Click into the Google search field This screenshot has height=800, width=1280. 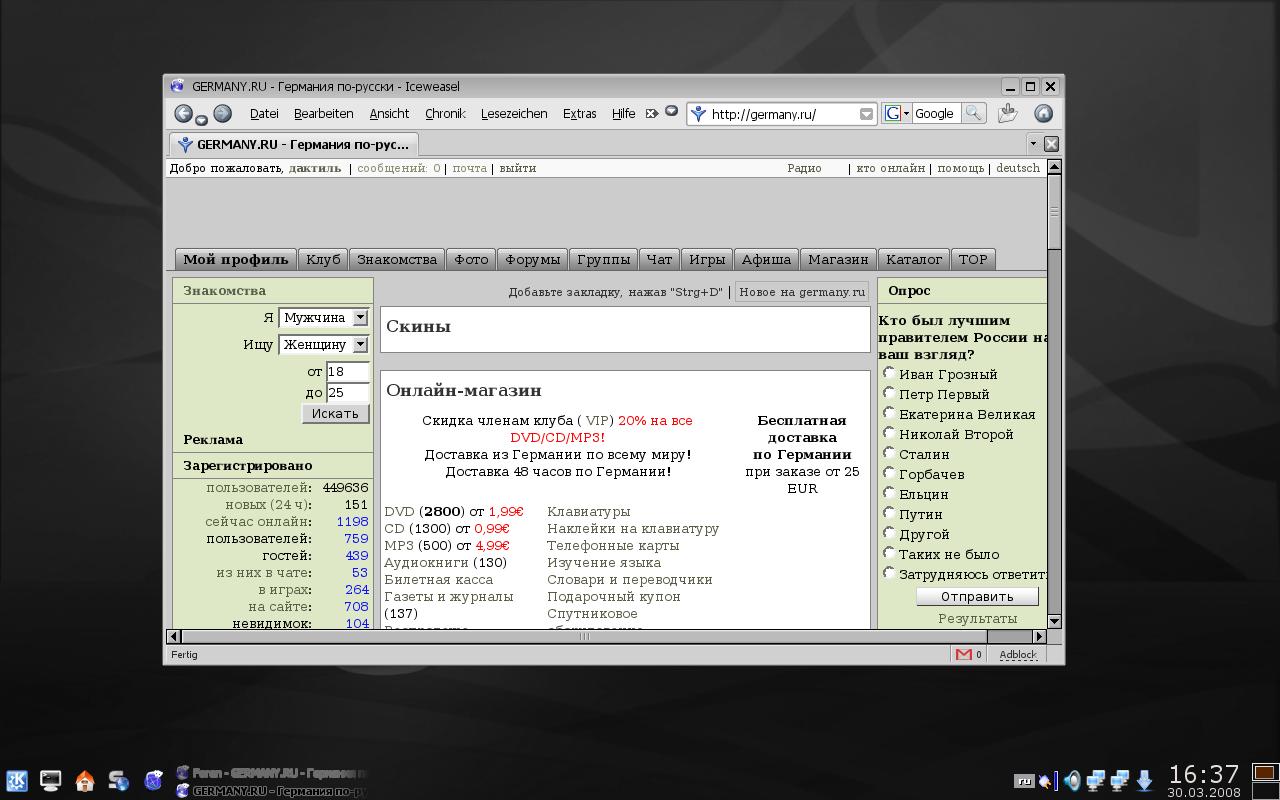click(x=935, y=114)
